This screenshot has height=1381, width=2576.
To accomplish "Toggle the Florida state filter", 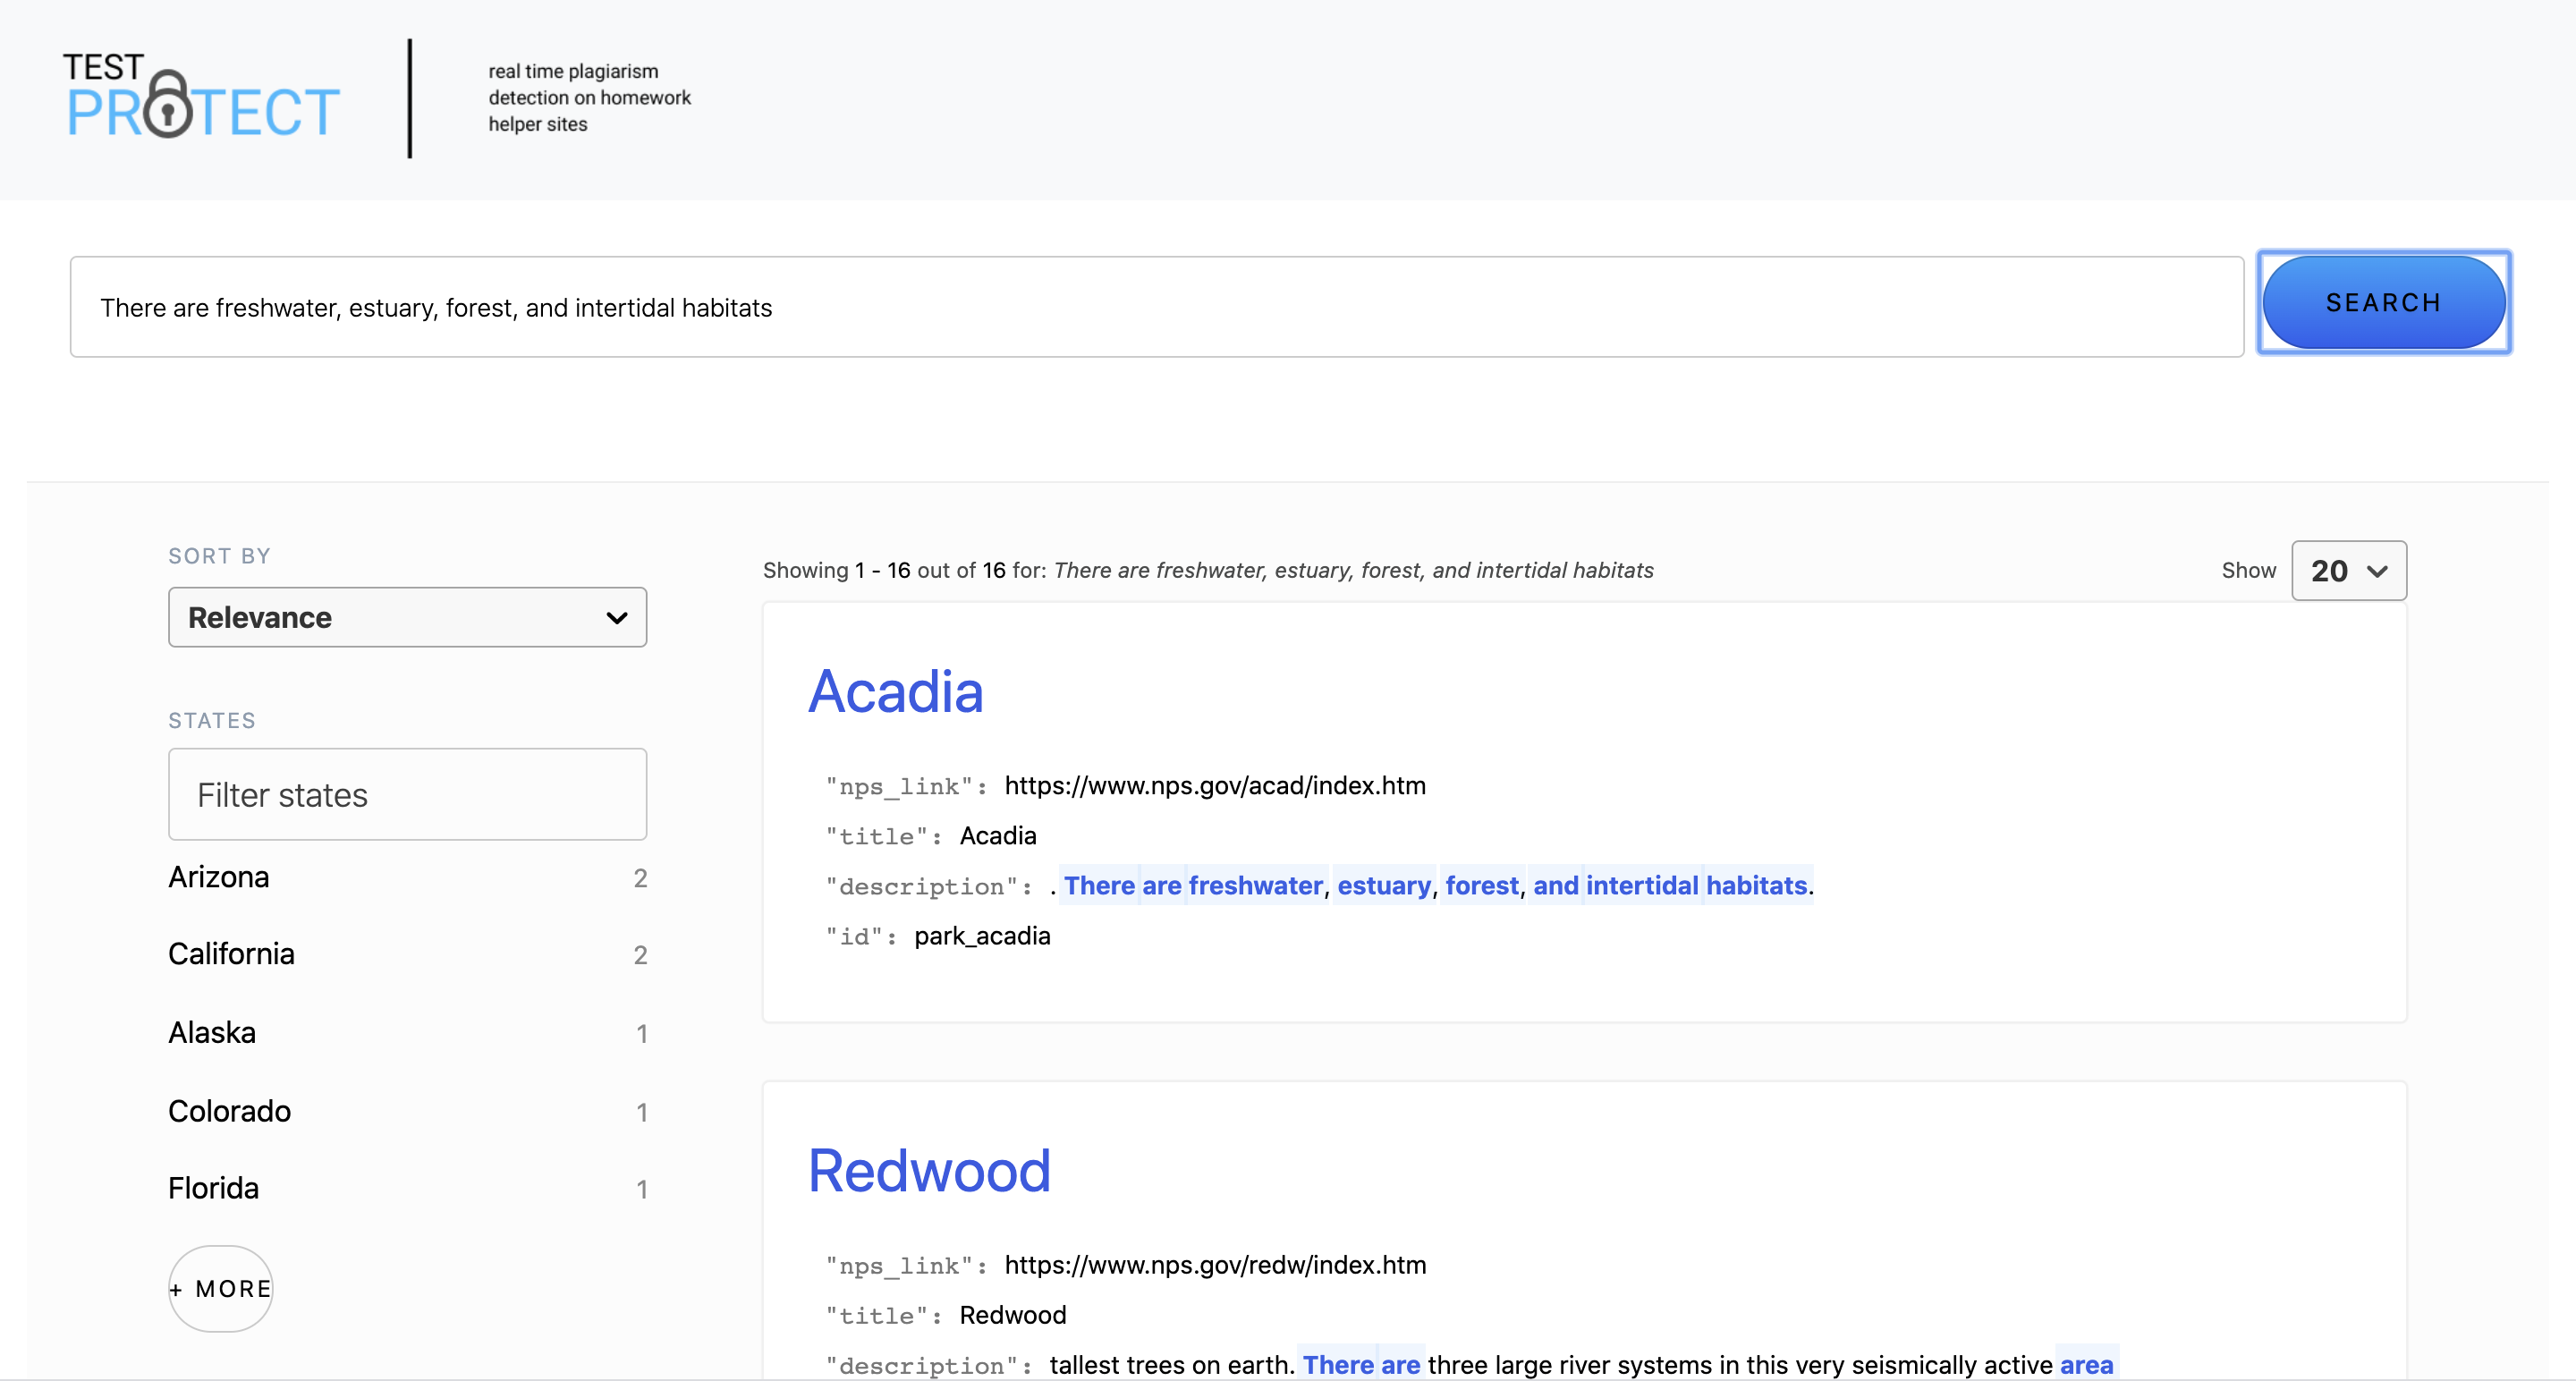I will tap(213, 1188).
